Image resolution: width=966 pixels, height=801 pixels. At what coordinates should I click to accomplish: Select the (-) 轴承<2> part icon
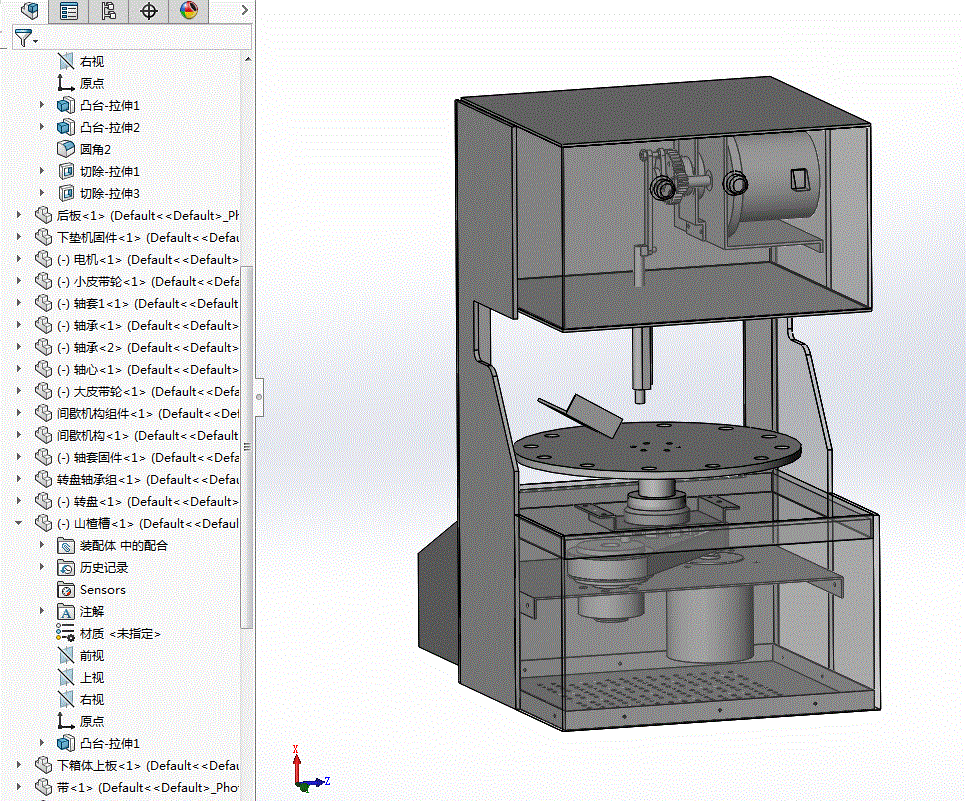coord(43,348)
